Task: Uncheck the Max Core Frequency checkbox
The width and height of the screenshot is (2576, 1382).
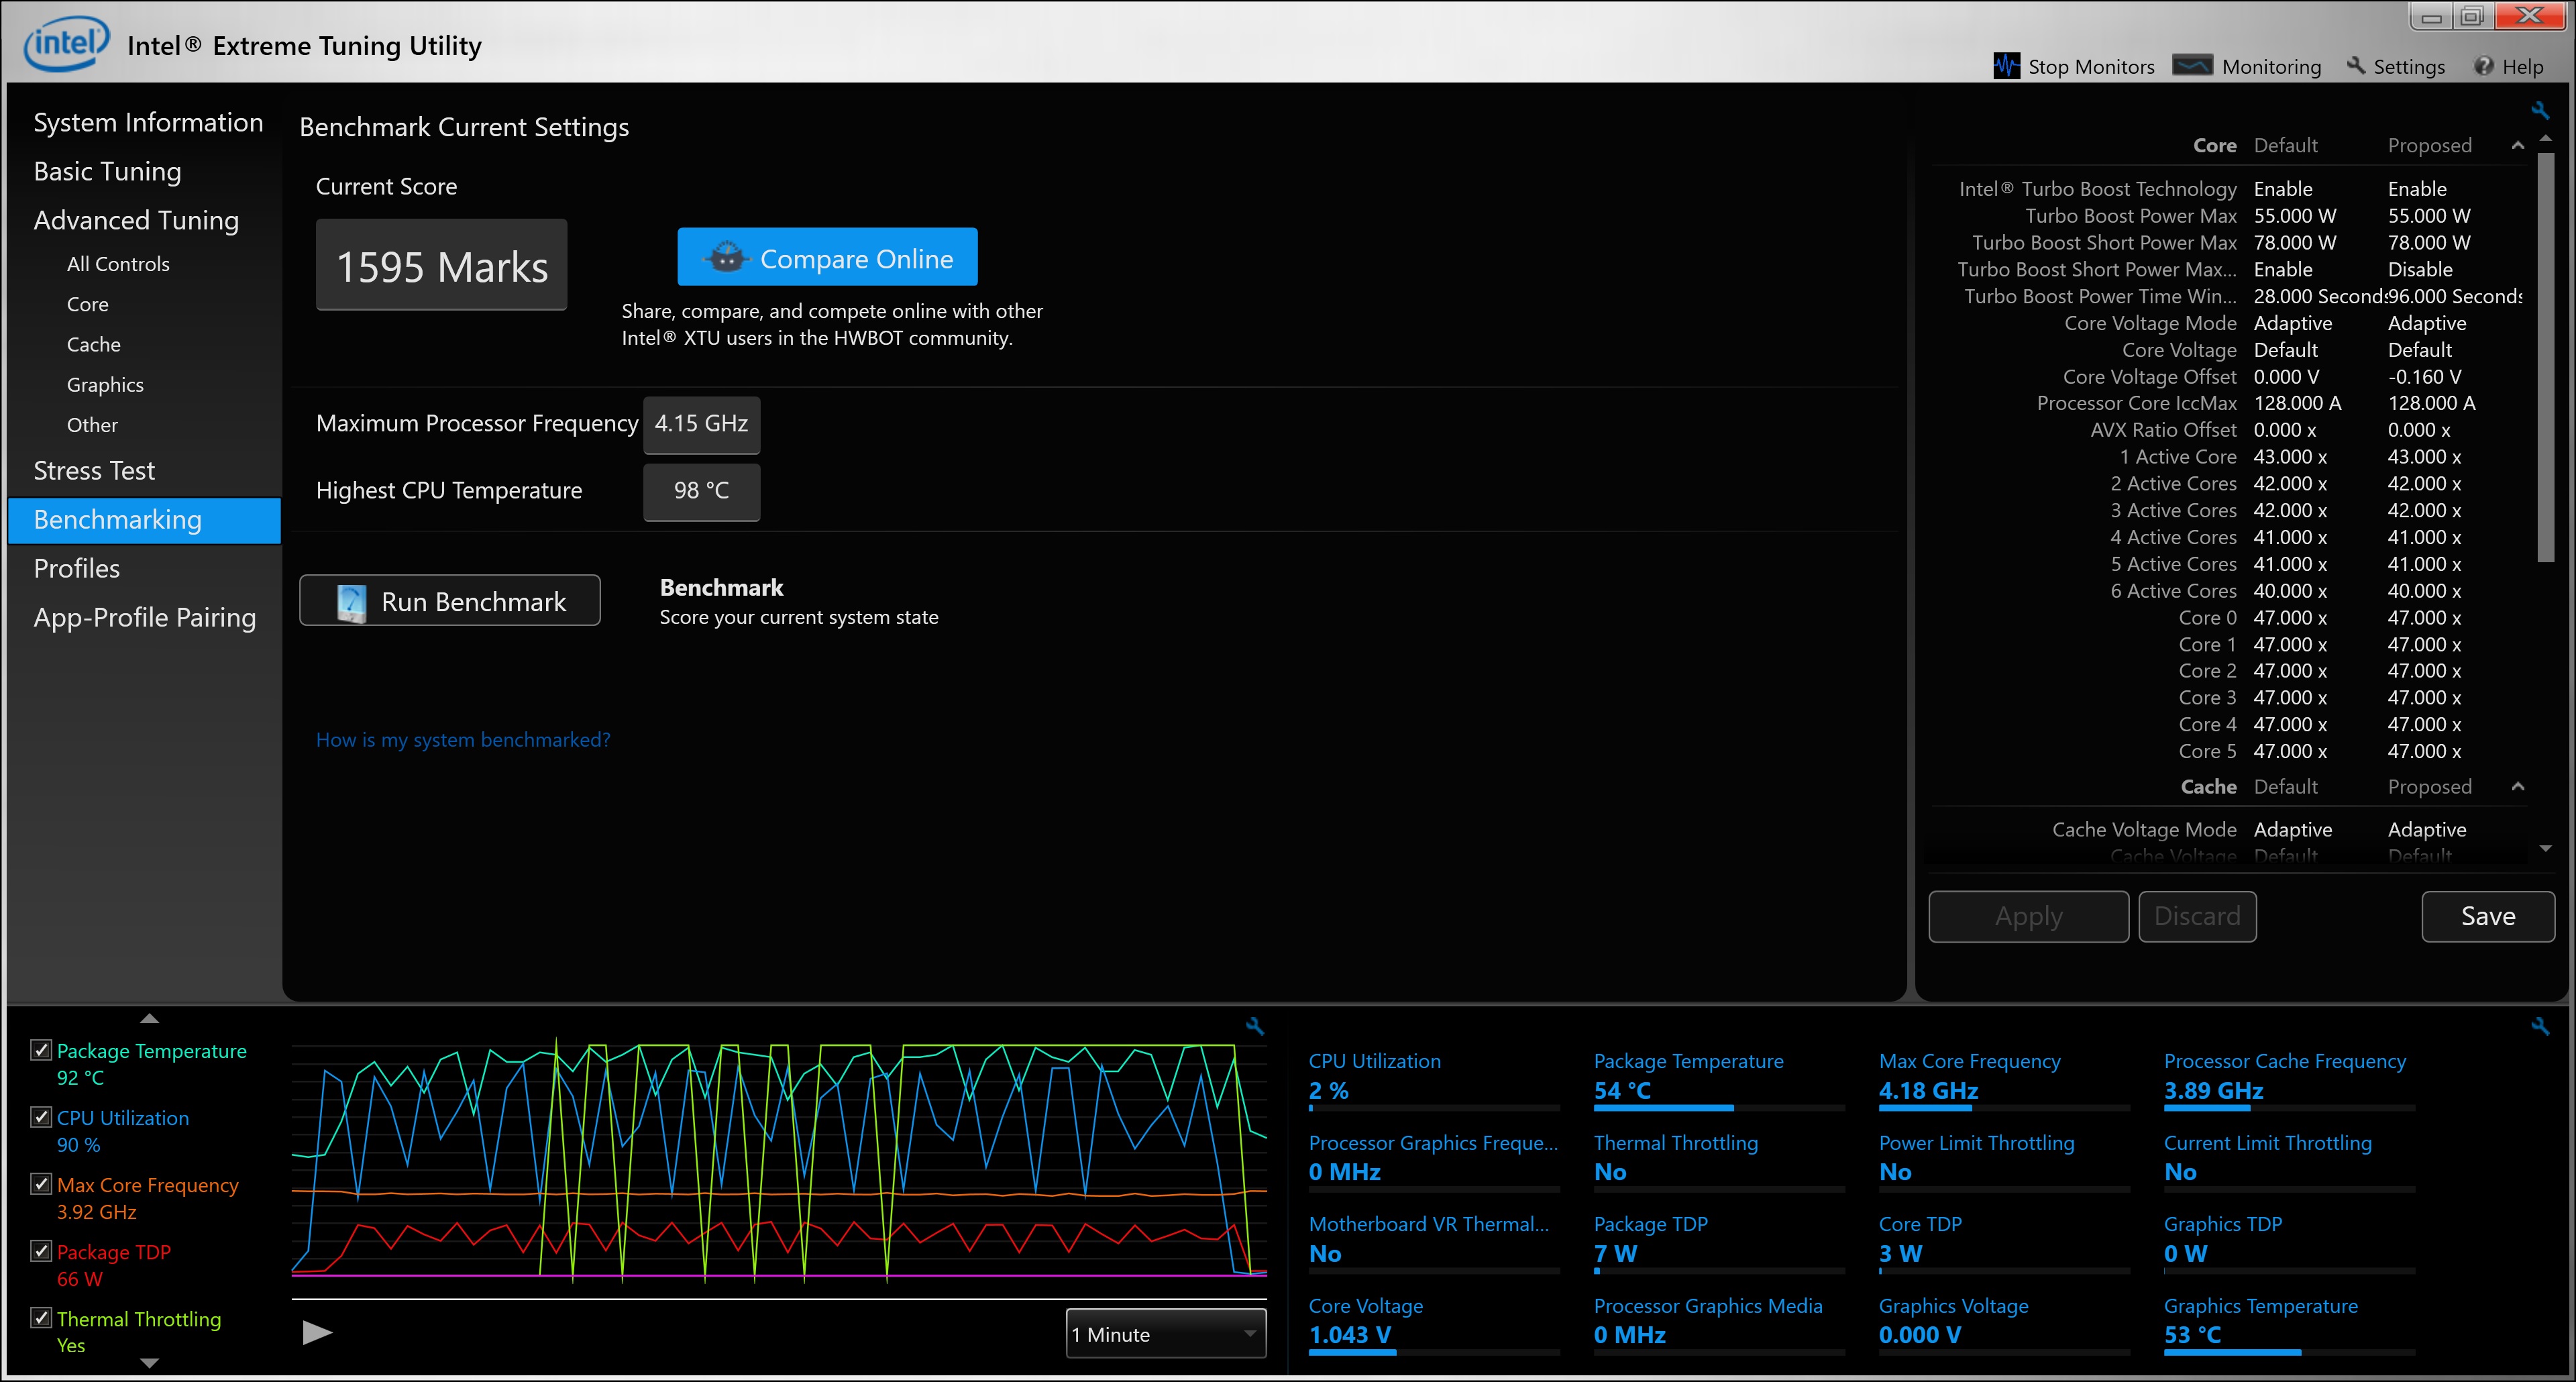Action: pyautogui.click(x=41, y=1184)
